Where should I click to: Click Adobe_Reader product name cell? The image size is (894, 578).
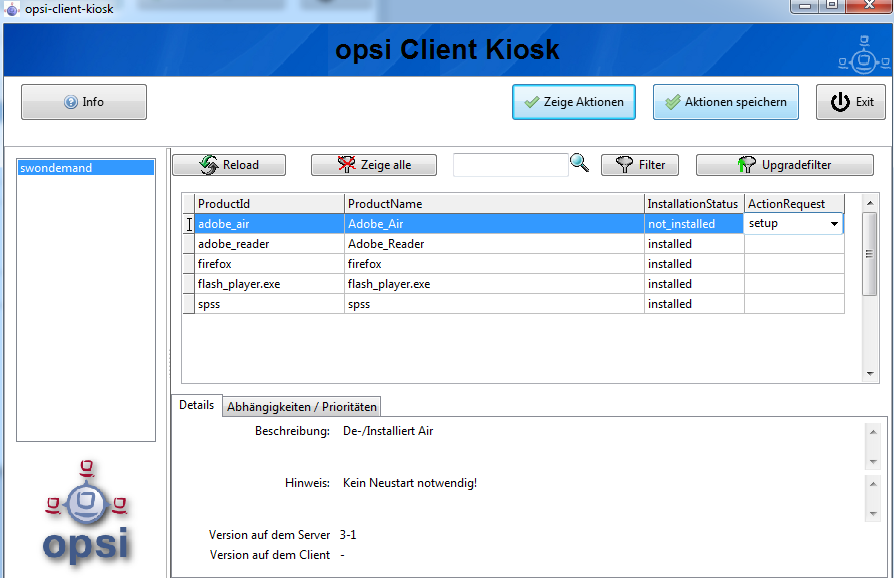point(494,244)
